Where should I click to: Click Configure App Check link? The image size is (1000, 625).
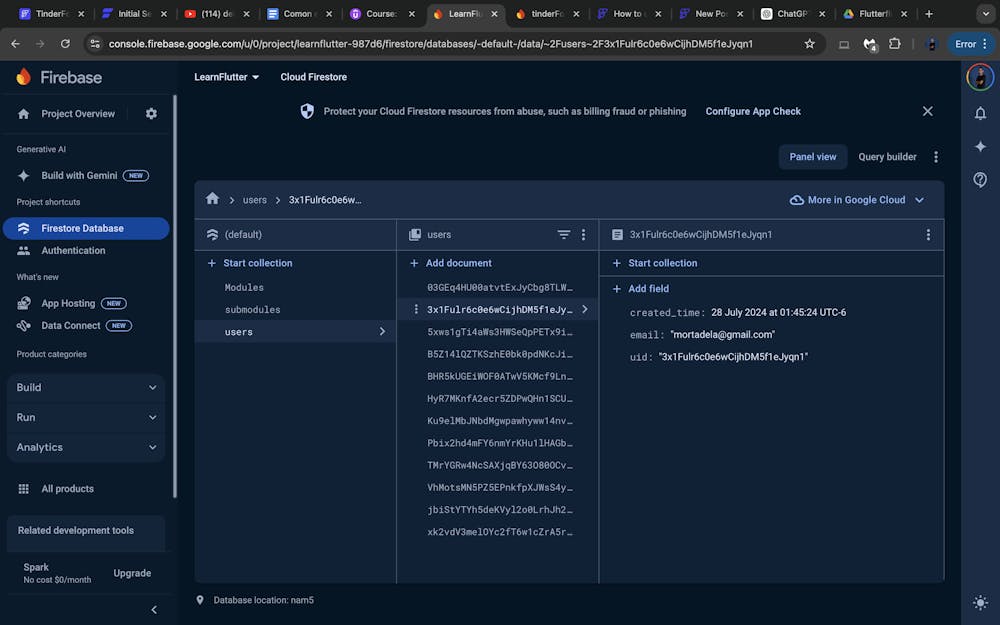pyautogui.click(x=753, y=111)
